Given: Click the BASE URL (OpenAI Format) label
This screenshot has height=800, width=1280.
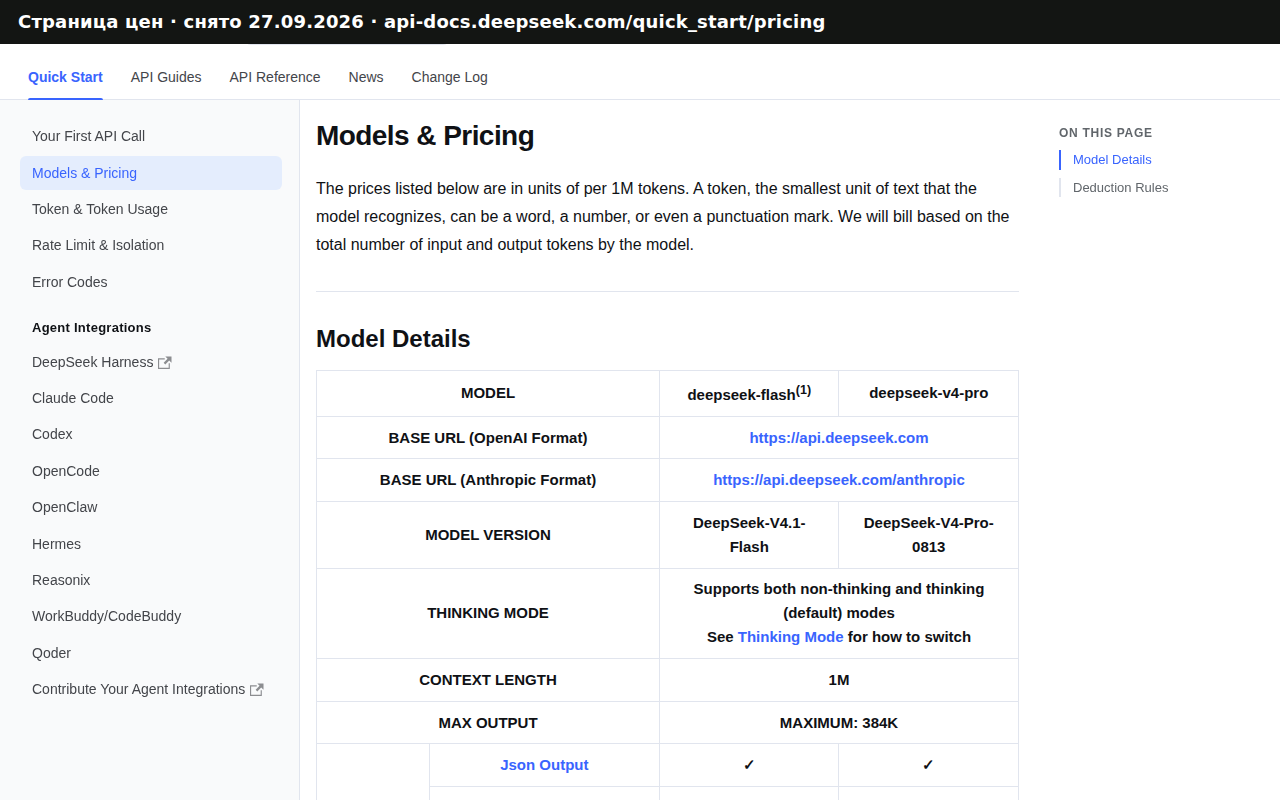Looking at the screenshot, I should 488,438.
